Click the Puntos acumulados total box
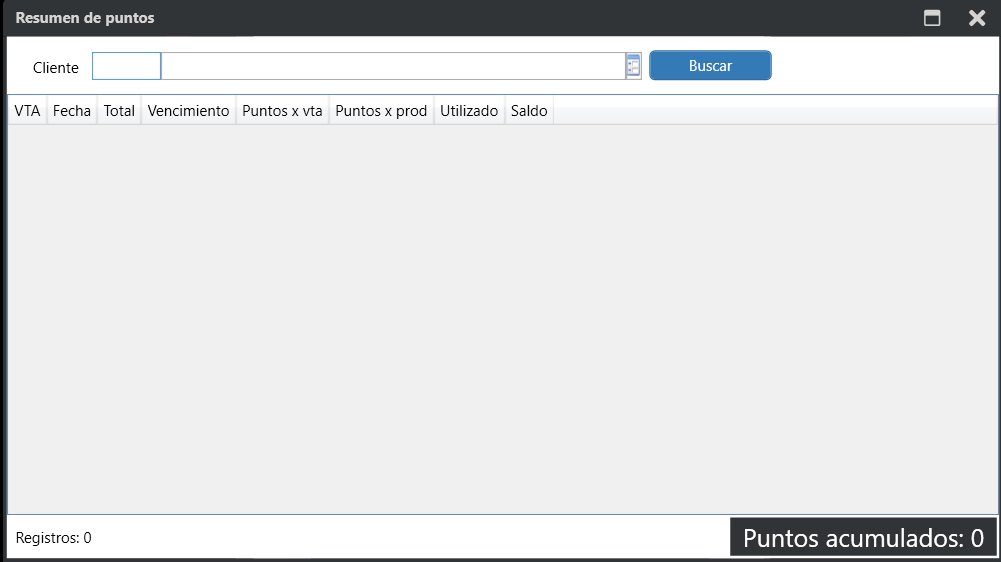The height and width of the screenshot is (562, 1001). tap(863, 538)
